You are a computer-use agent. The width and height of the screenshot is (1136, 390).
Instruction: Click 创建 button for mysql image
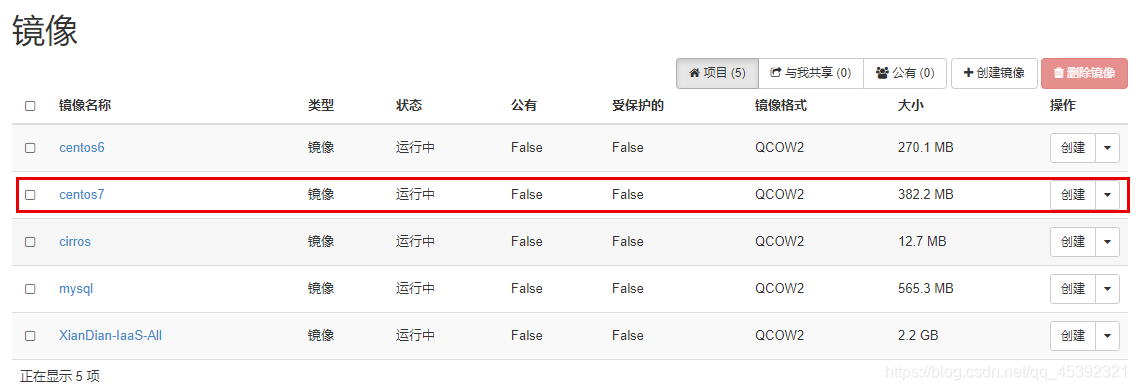coord(1073,289)
